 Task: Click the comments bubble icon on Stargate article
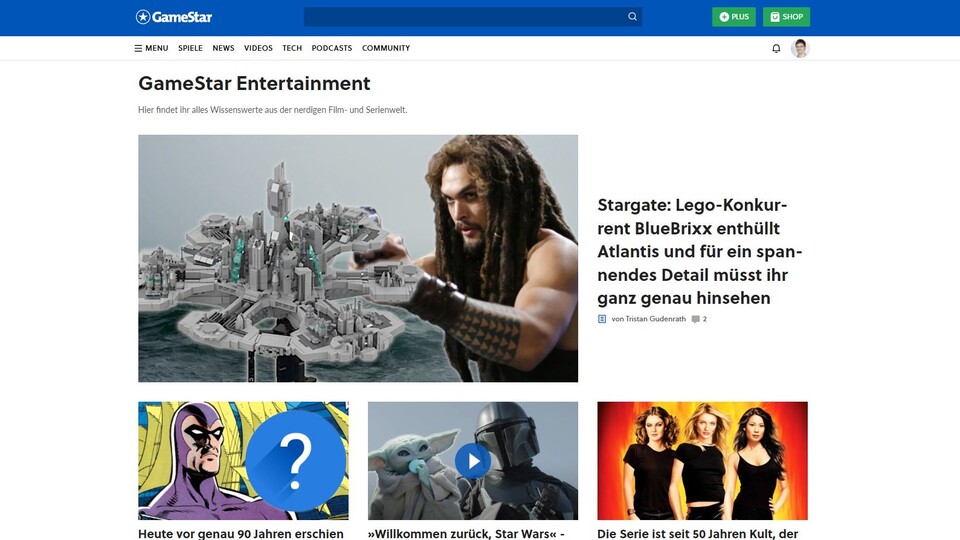tap(696, 319)
